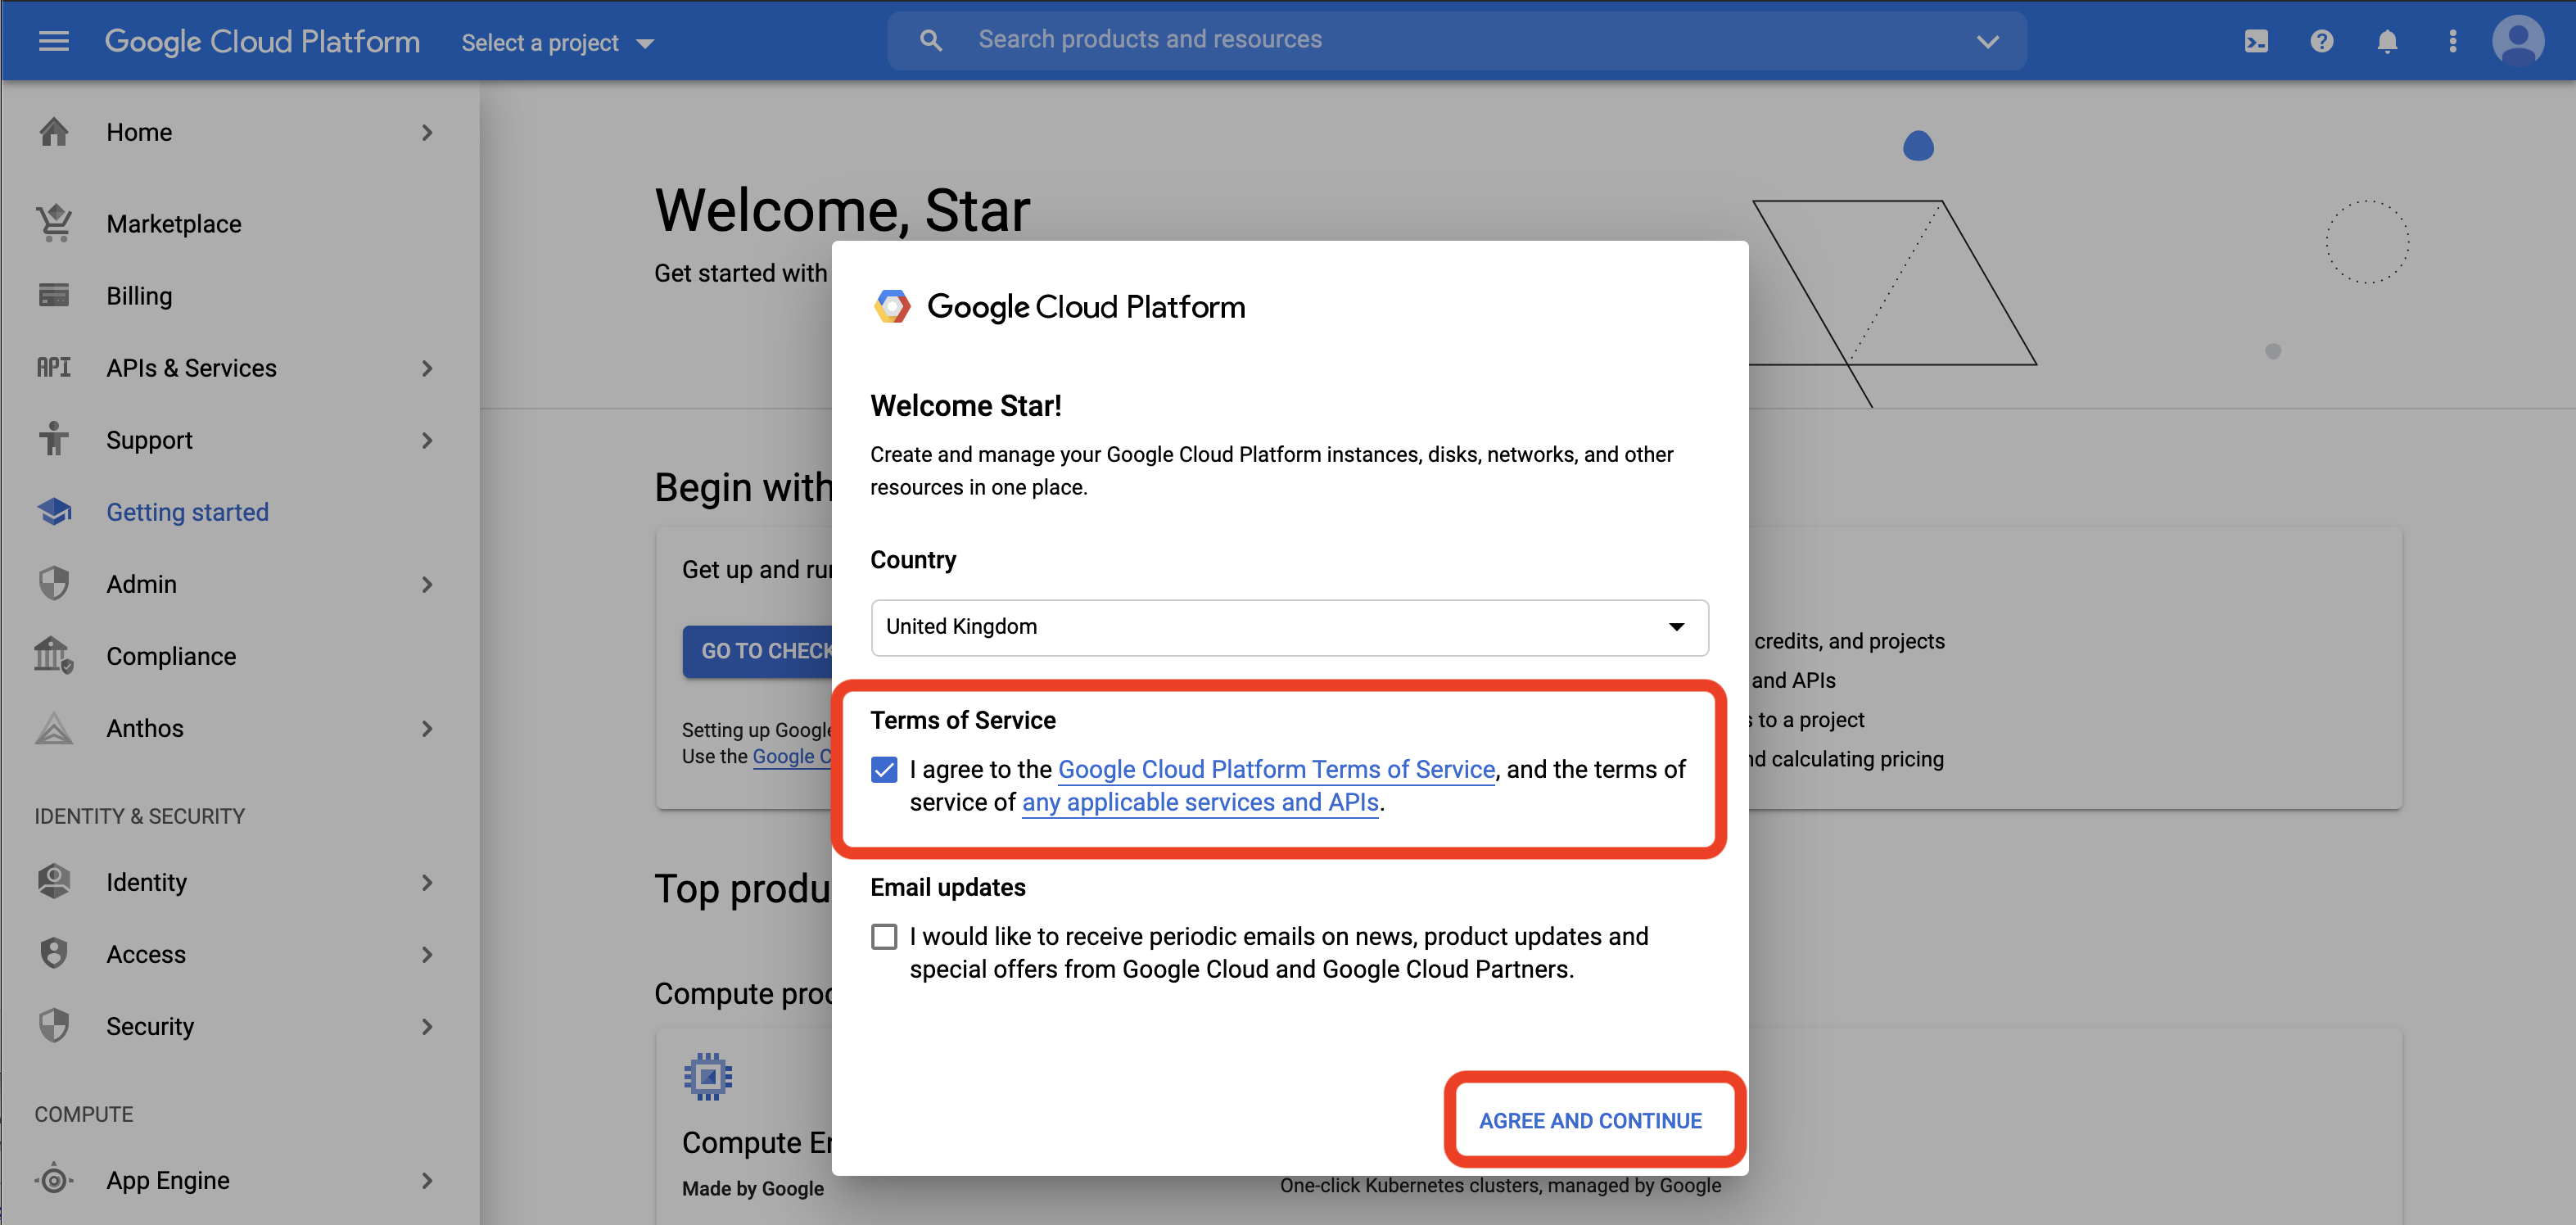The image size is (2576, 1225).
Task: Click the Compliance building icon
Action: click(54, 655)
